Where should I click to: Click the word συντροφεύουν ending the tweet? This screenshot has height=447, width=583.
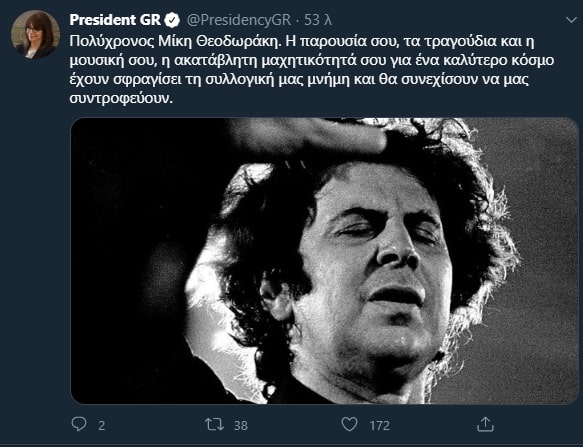[x=121, y=99]
